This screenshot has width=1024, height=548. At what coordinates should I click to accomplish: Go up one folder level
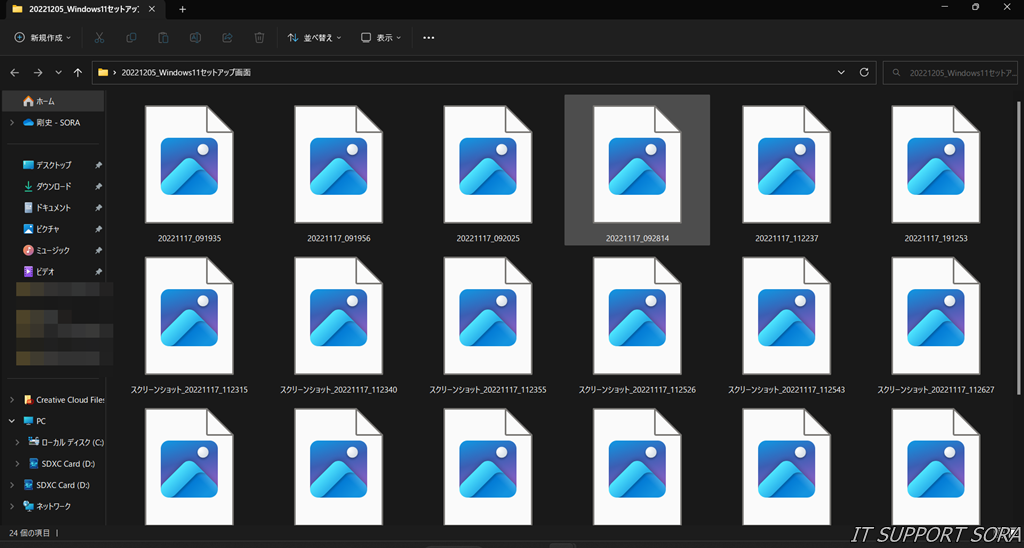tap(78, 73)
